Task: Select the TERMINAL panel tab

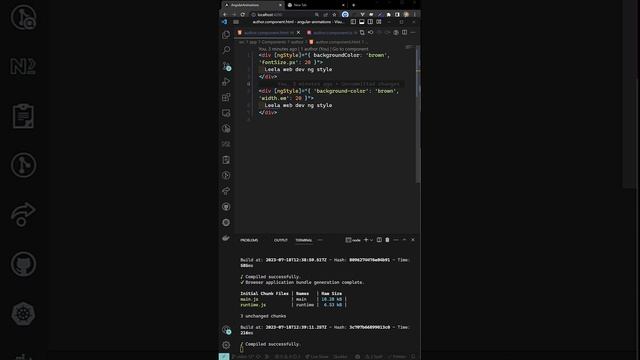Action: point(304,240)
